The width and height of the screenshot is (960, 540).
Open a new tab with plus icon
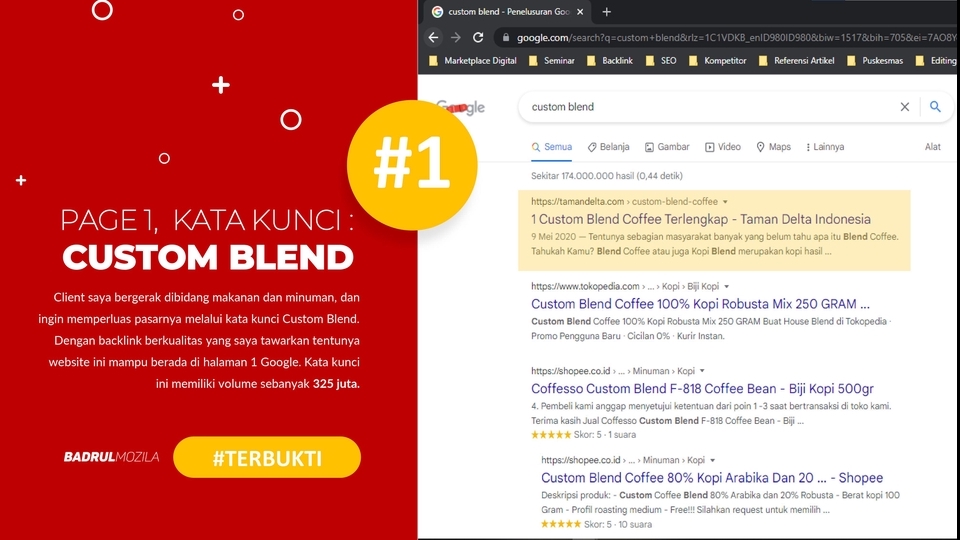click(607, 12)
